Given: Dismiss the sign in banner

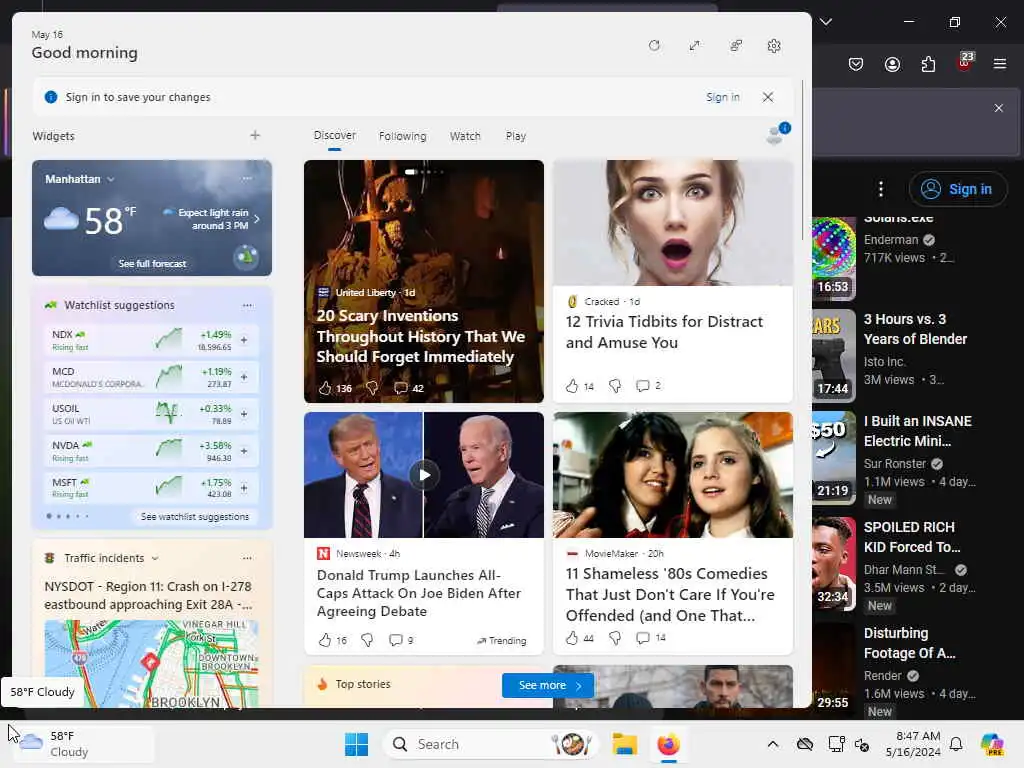Looking at the screenshot, I should pyautogui.click(x=768, y=97).
